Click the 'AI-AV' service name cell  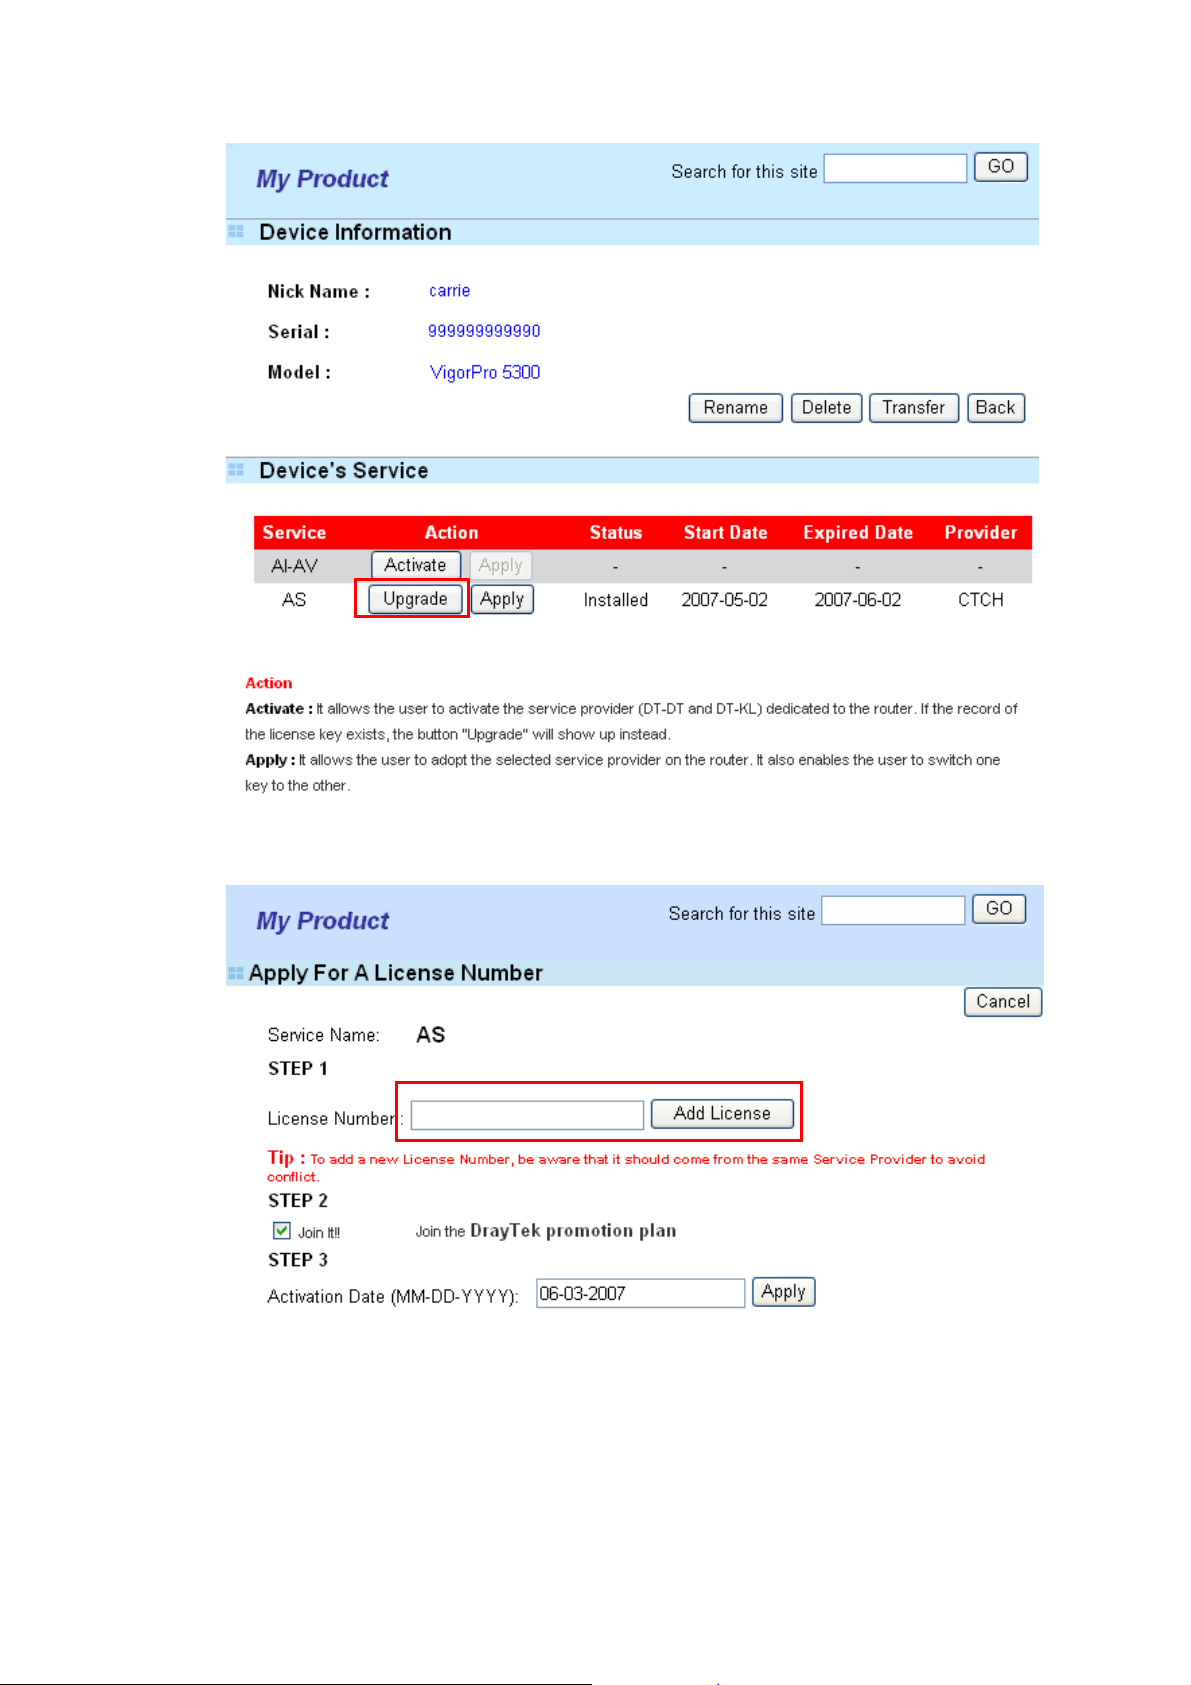pos(294,566)
